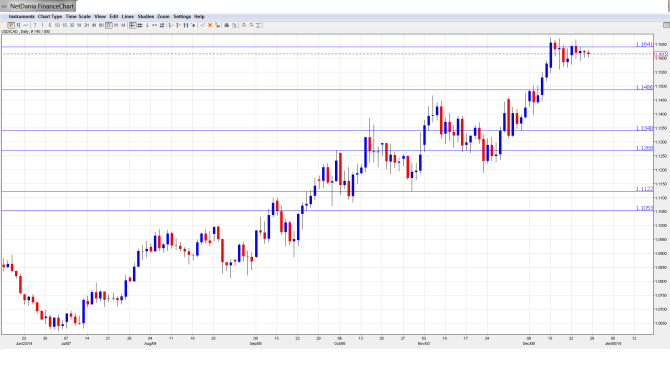Open the View menu

[100, 17]
